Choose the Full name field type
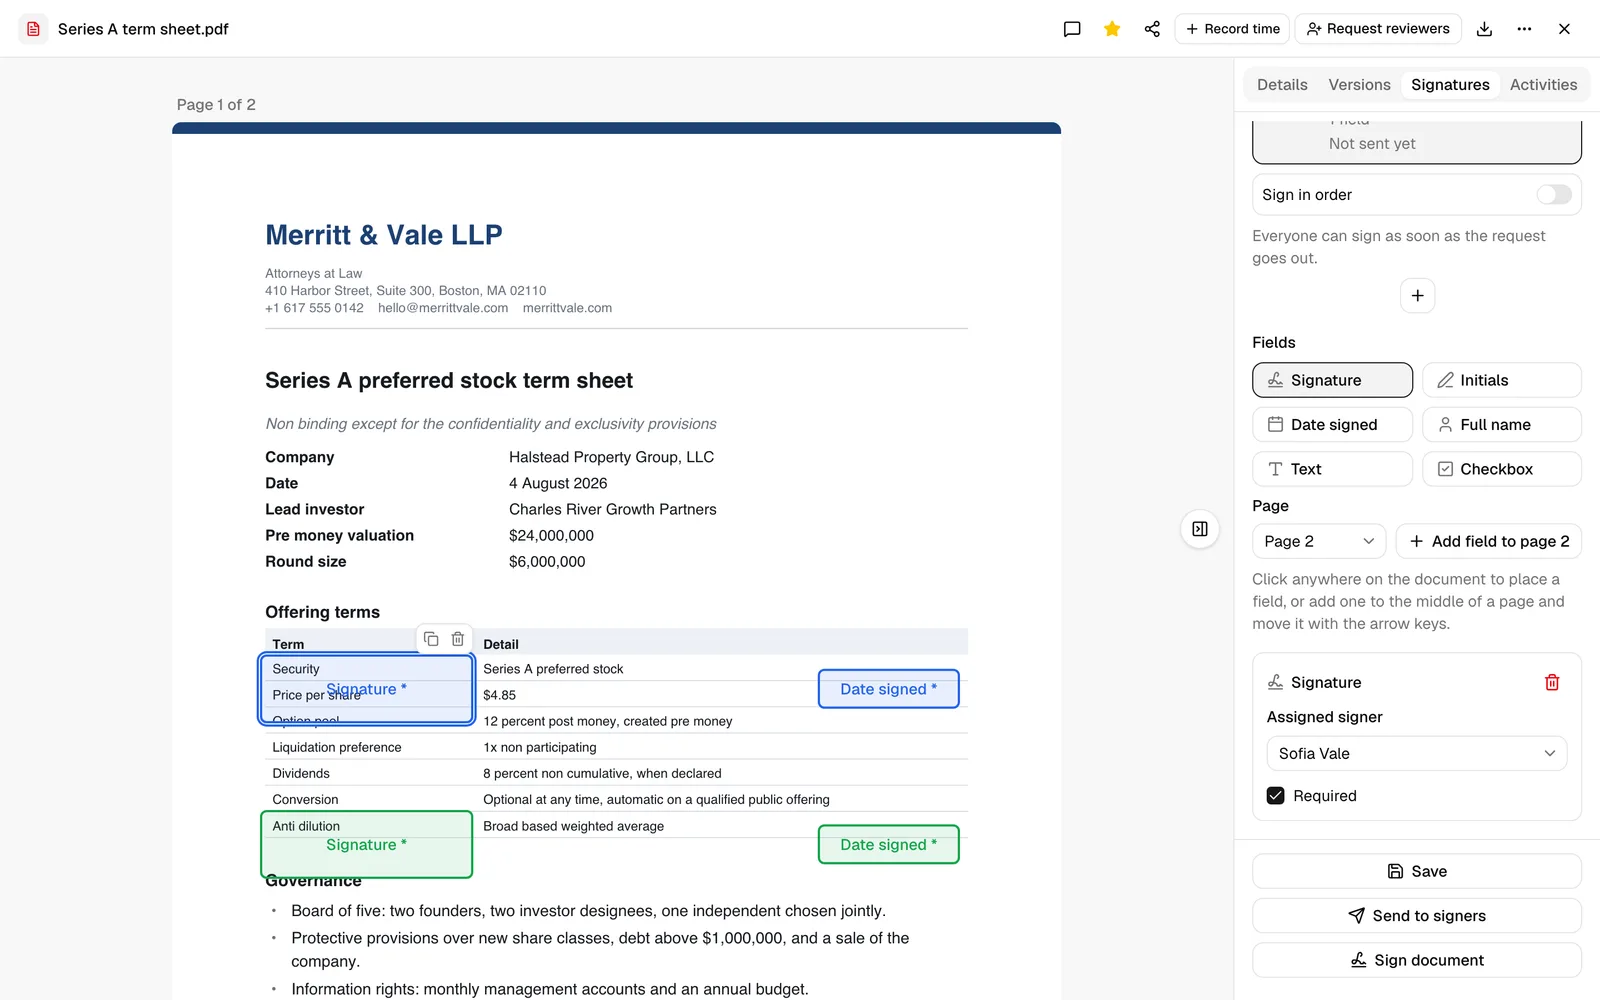 [1501, 425]
